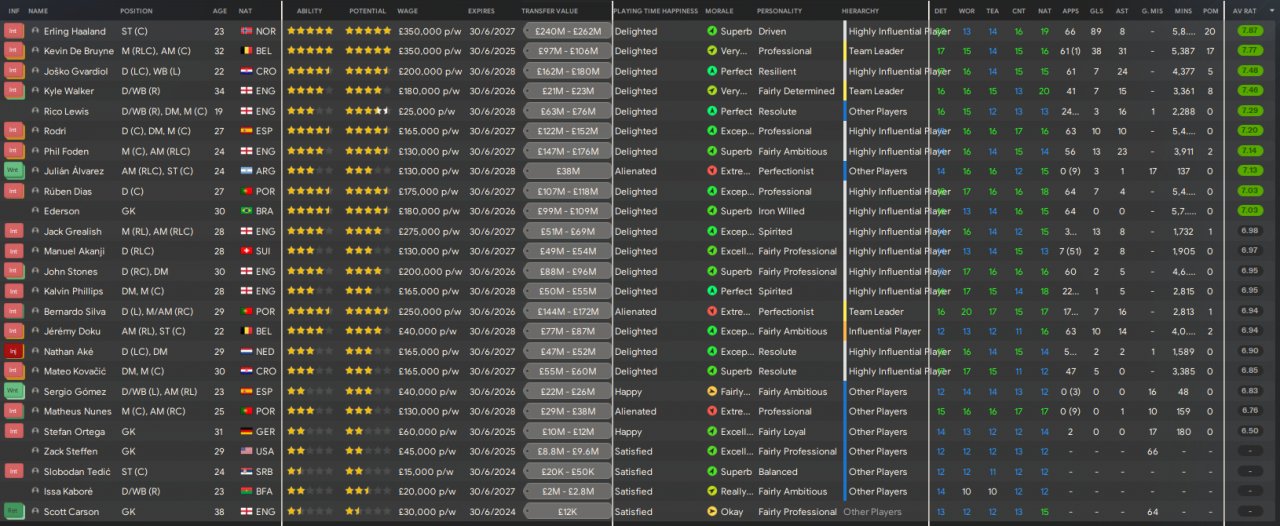The height and width of the screenshot is (526, 1280).
Task: Click Scott Carson's green Ret badge
Action: pos(13,511)
